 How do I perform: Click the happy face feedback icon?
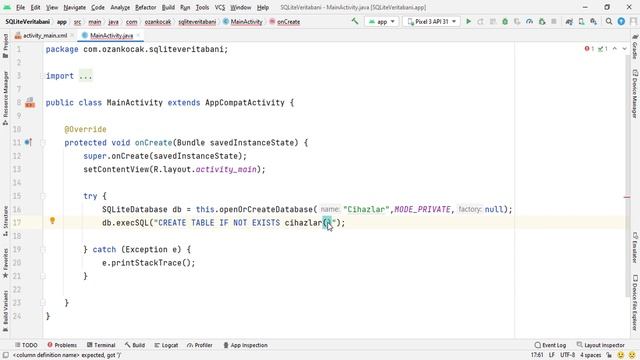pos(621,356)
